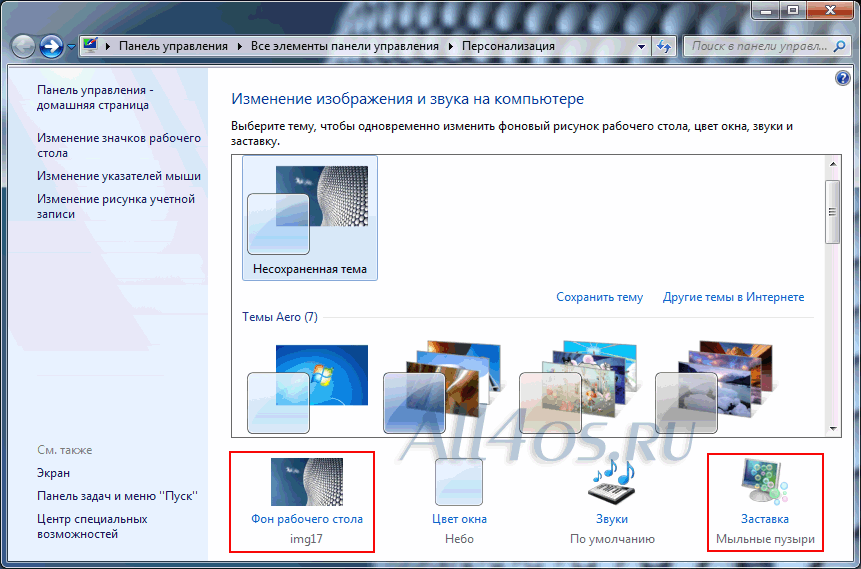
Task: Select 'Панель управления' breadcrumb segment
Action: (174, 47)
